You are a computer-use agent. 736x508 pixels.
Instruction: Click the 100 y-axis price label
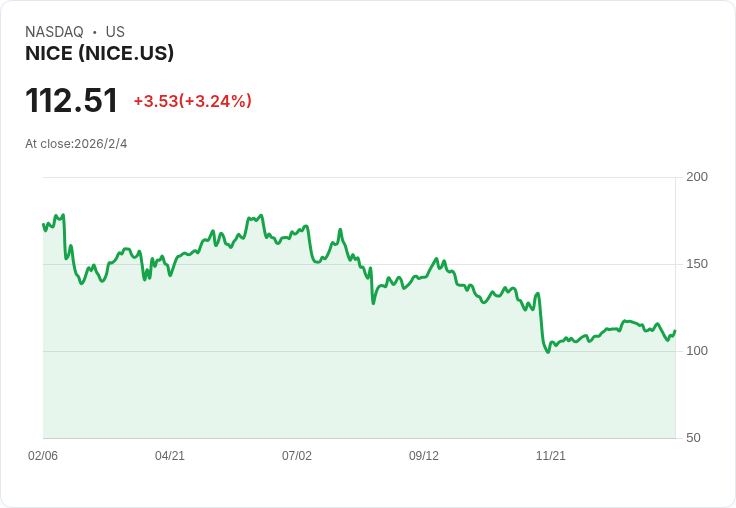tap(697, 351)
